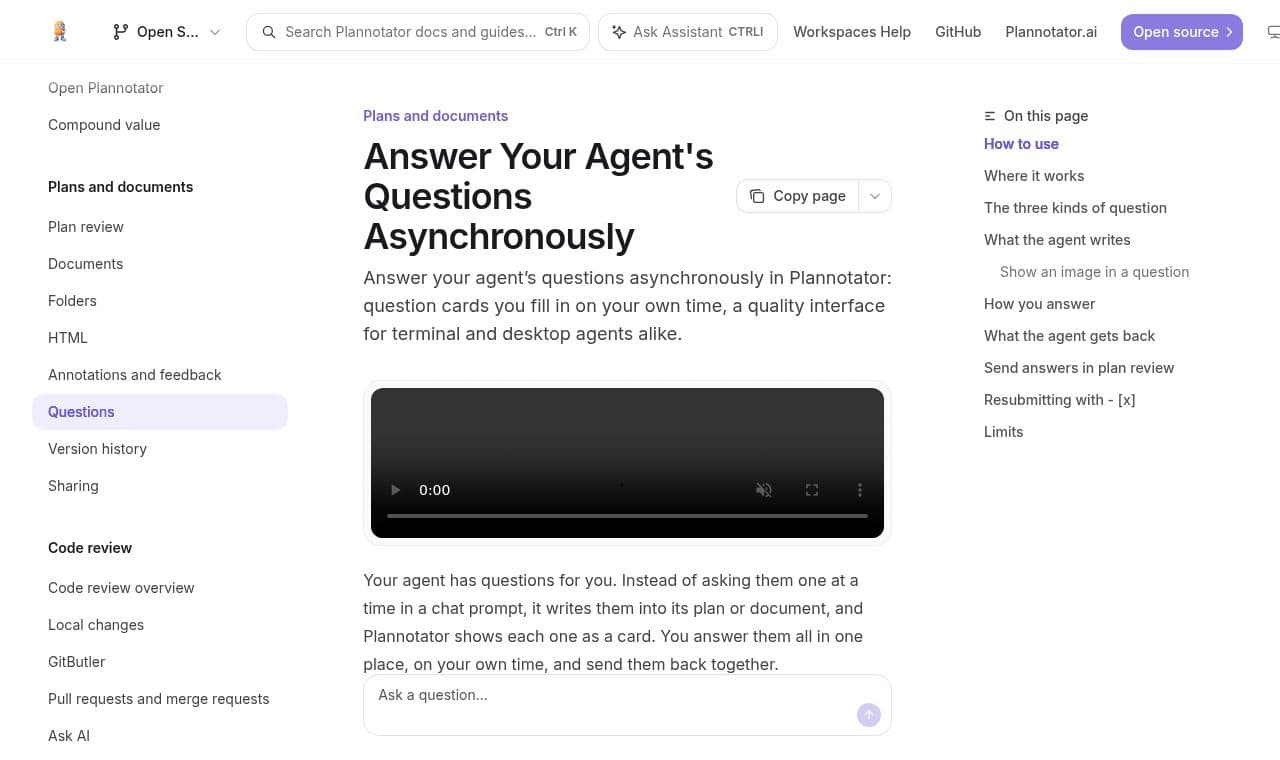Unmute the video sound icon

[x=764, y=490]
